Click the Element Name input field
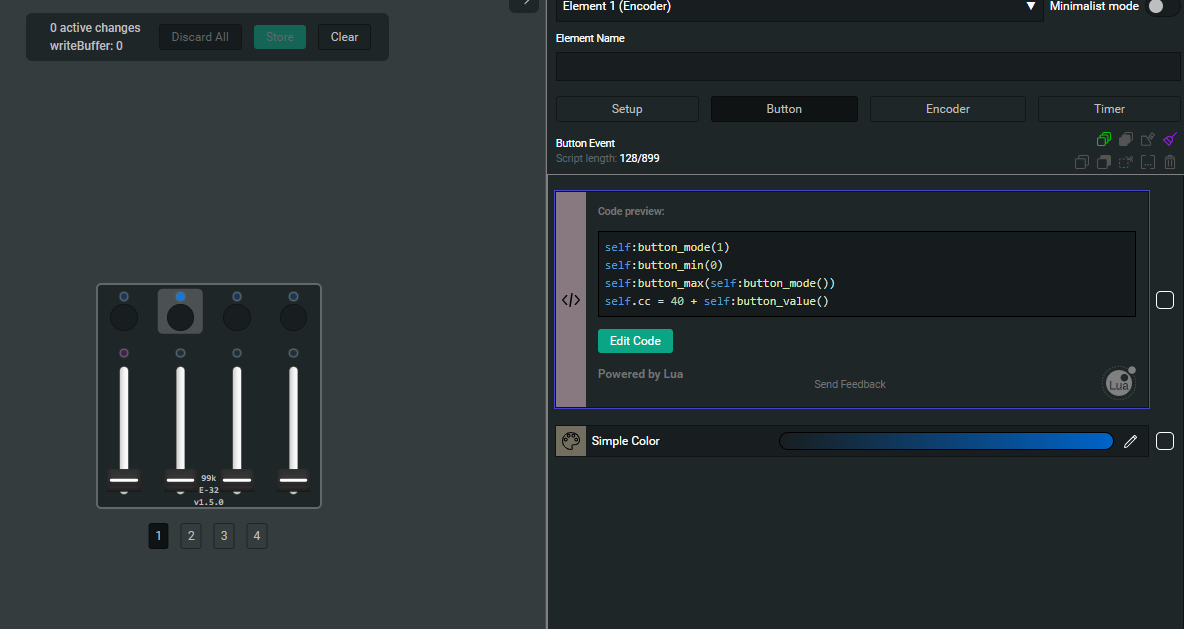 868,67
